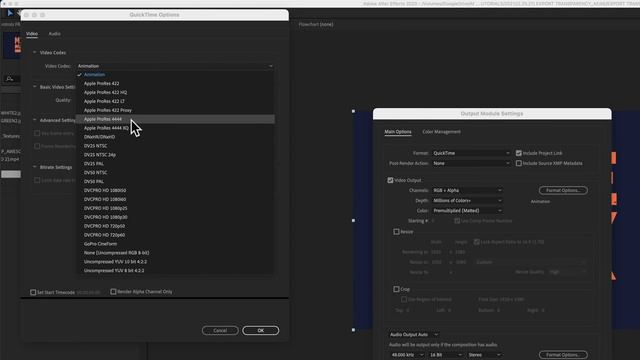Viewport: 640px width, 360px height.
Task: Choose Apple ProRes 4444 from codec list
Action: point(175,119)
